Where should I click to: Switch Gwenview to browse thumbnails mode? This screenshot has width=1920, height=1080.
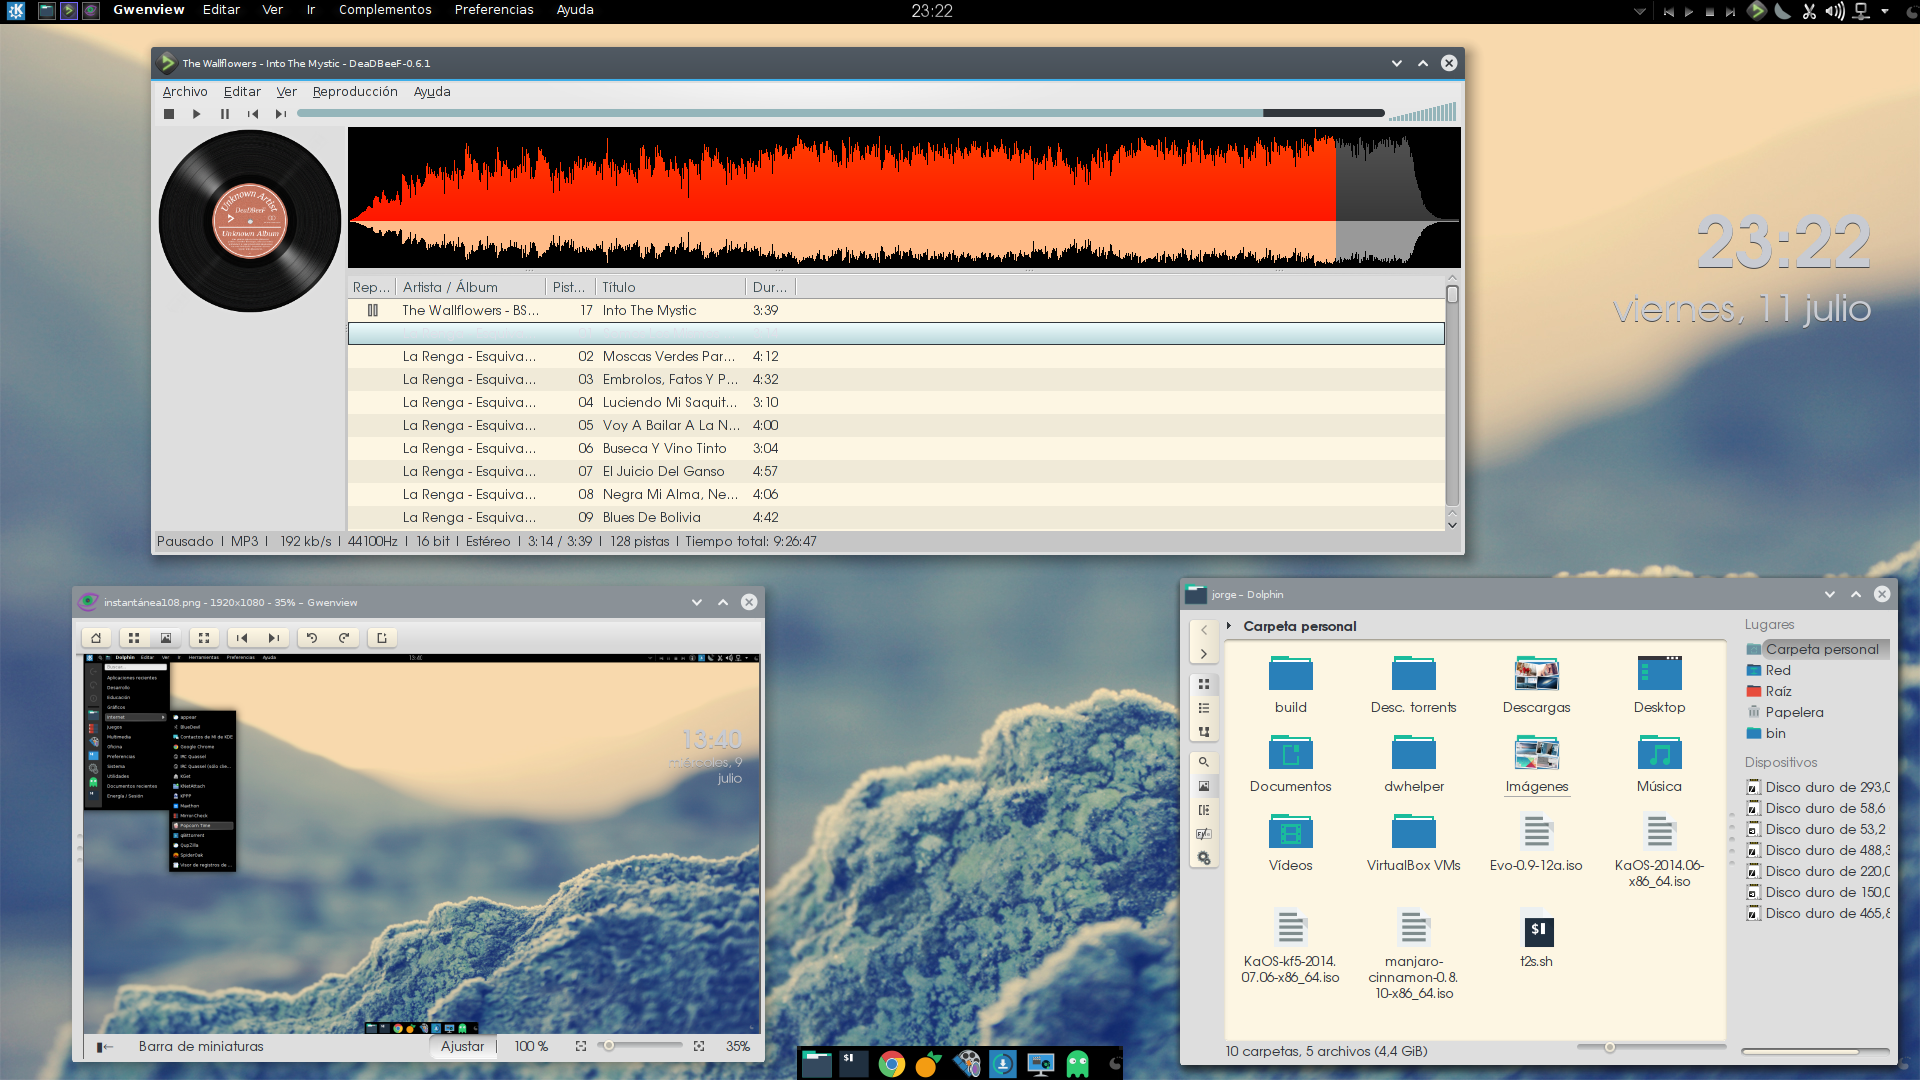point(134,638)
